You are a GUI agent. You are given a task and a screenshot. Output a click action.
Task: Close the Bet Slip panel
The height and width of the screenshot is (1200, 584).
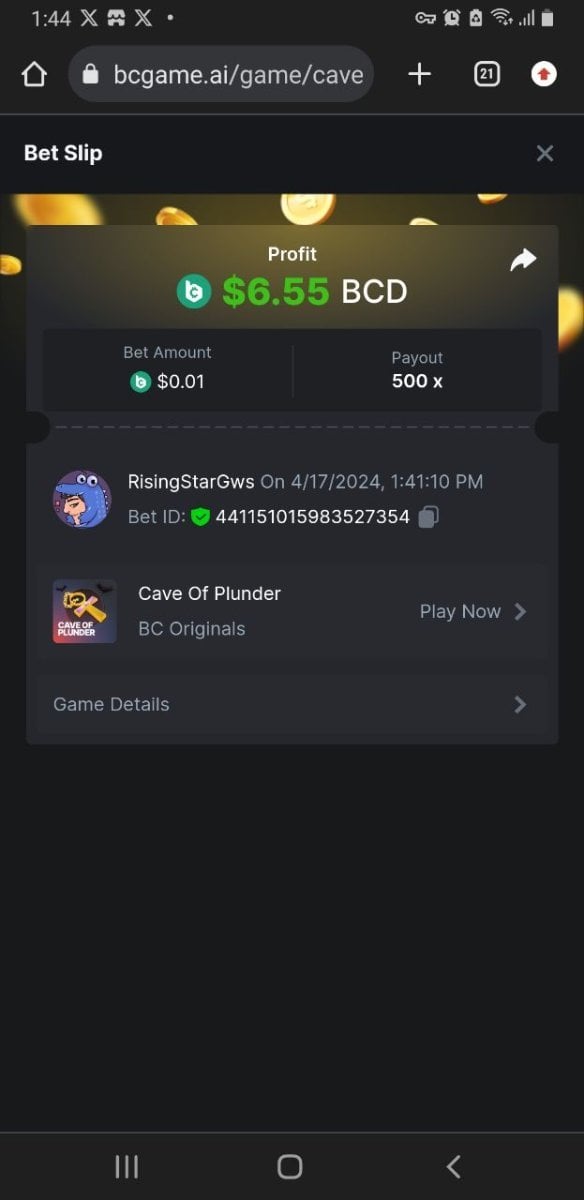[x=545, y=153]
